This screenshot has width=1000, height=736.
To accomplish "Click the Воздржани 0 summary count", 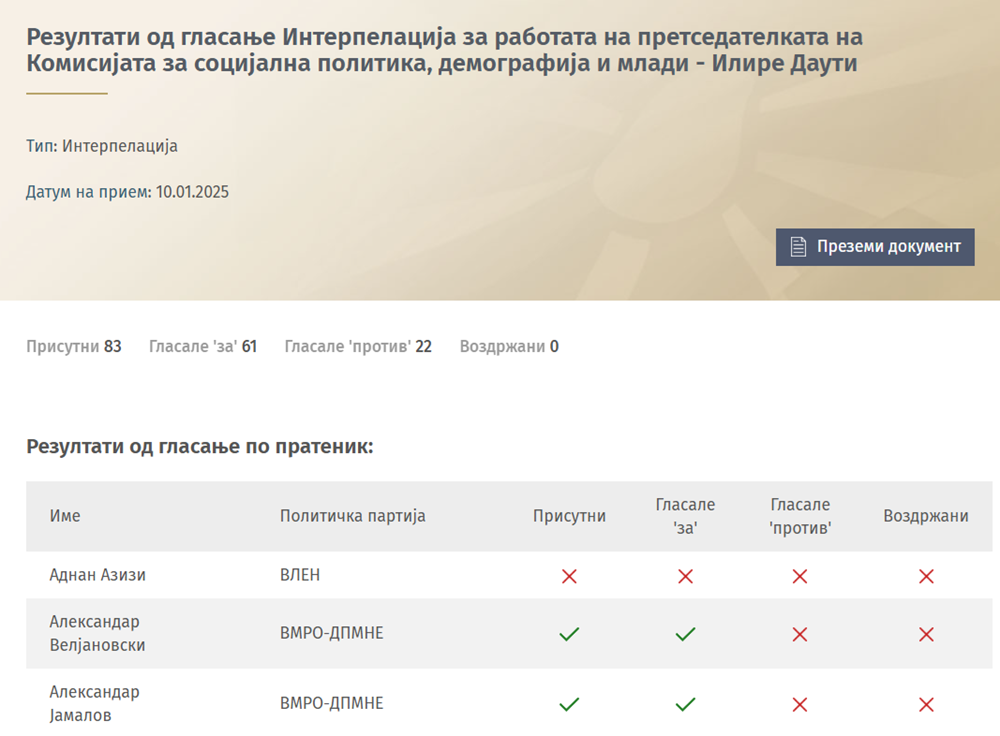I will [509, 347].
